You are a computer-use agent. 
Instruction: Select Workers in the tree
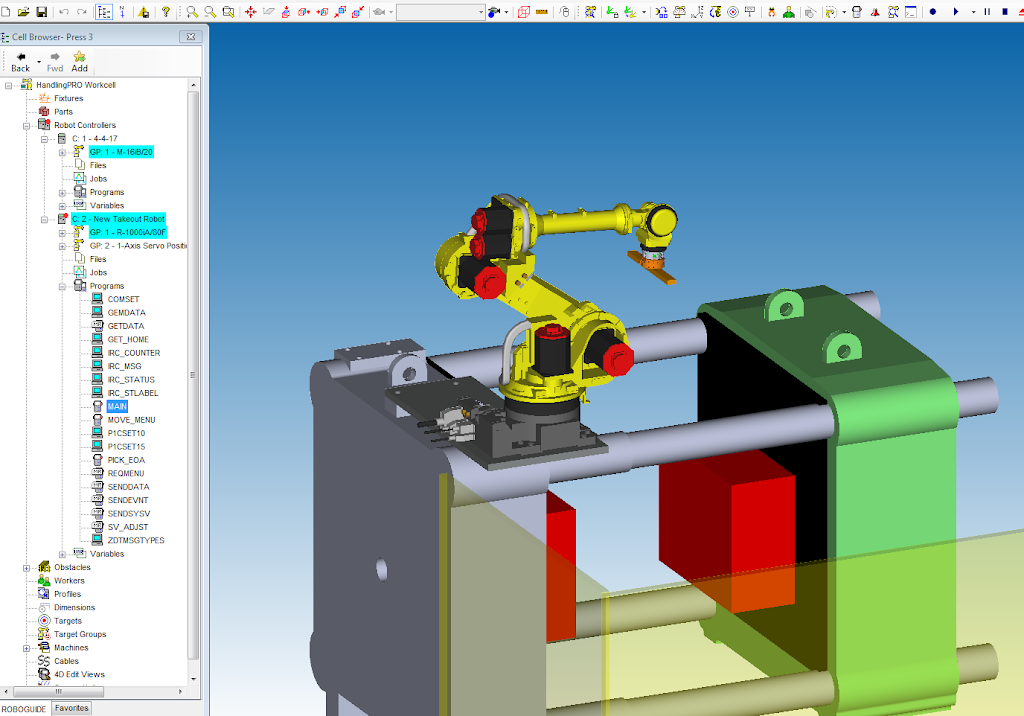69,581
